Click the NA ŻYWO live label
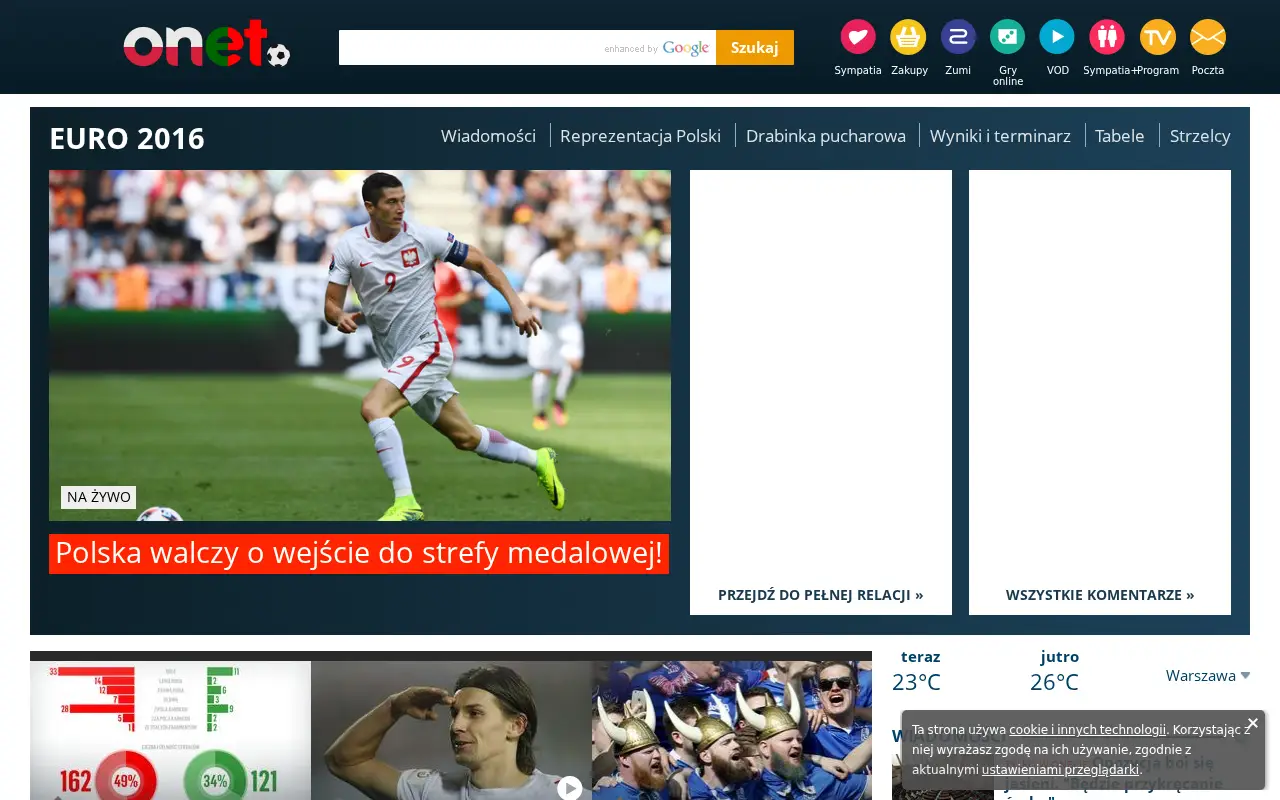Viewport: 1280px width, 800px height. click(x=98, y=497)
